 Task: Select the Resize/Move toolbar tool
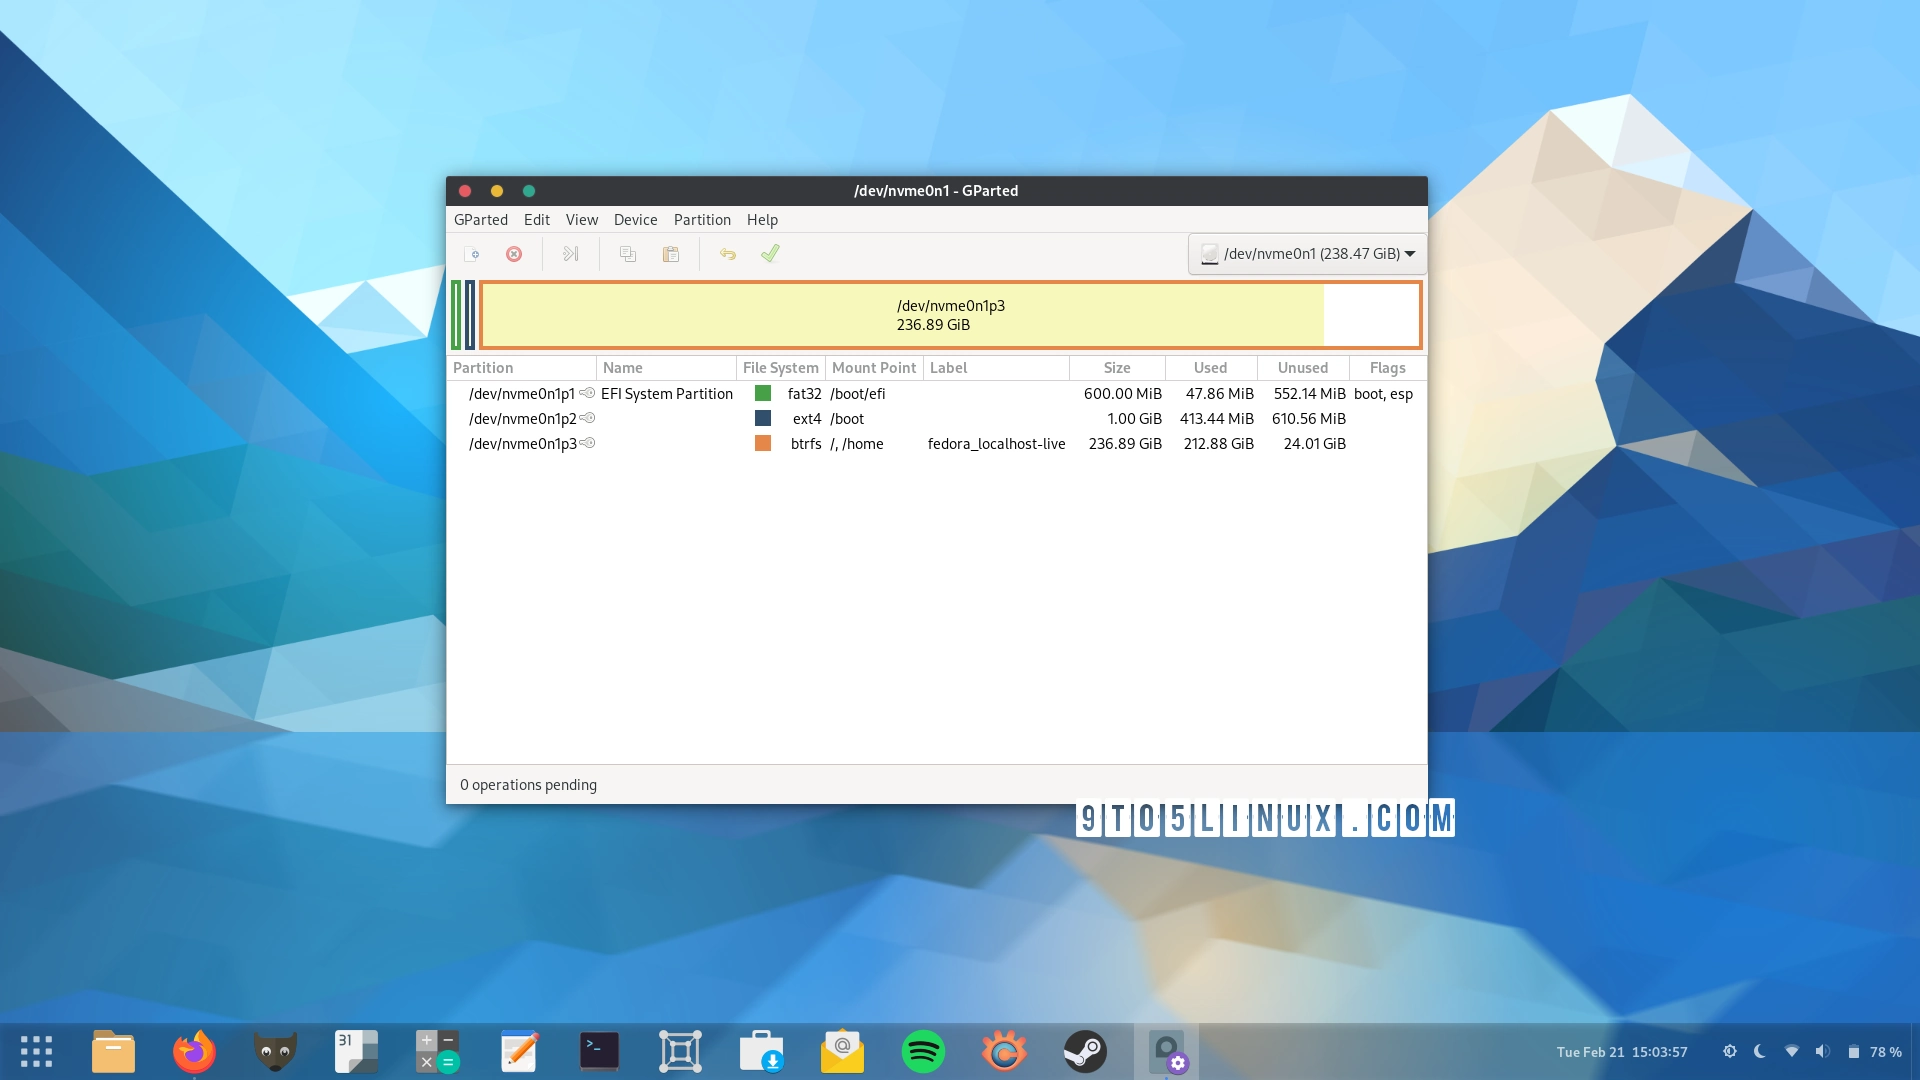(x=570, y=254)
